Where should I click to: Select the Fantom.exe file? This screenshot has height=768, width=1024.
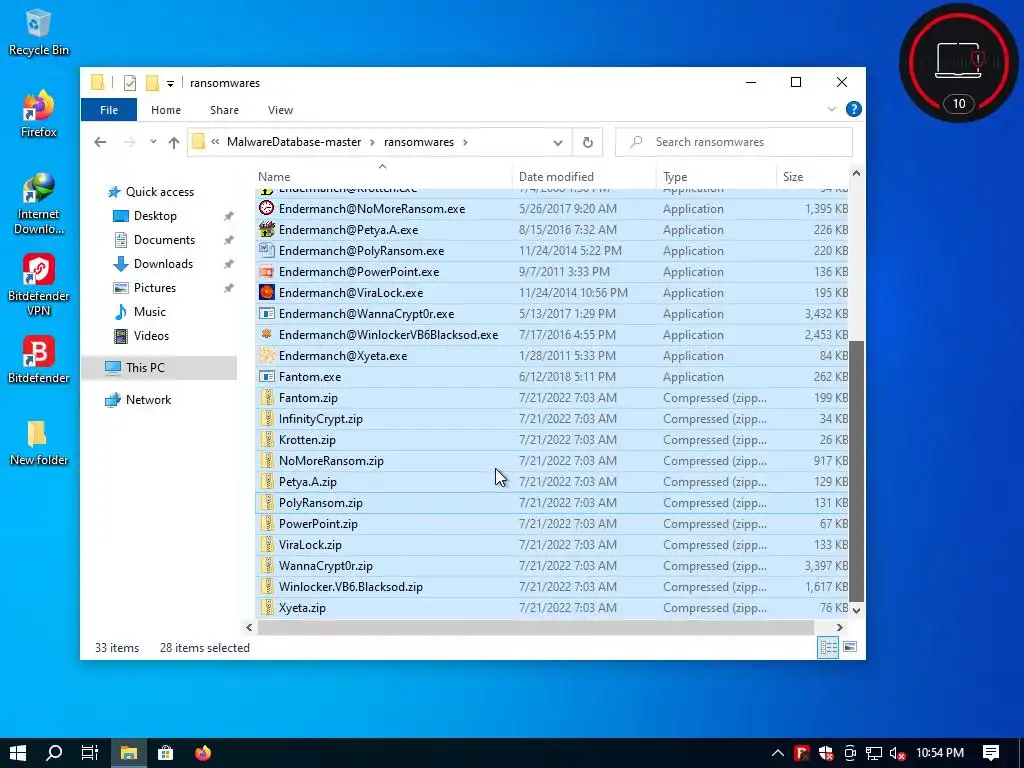(x=552, y=377)
